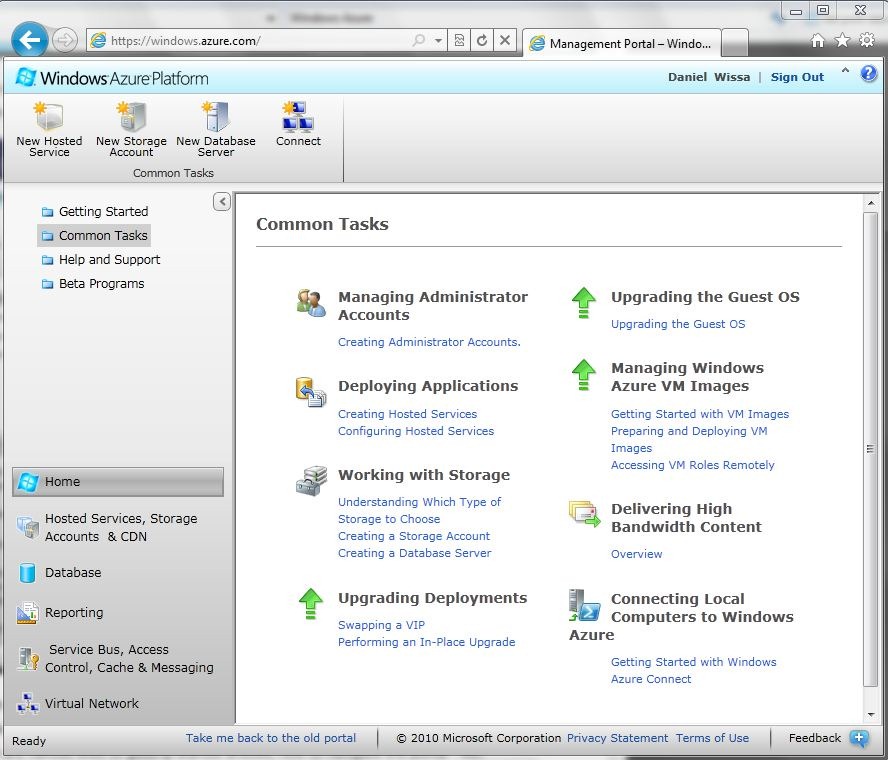Viewport: 888px width, 760px height.
Task: Click the scrollbar up arrow
Action: (x=870, y=202)
